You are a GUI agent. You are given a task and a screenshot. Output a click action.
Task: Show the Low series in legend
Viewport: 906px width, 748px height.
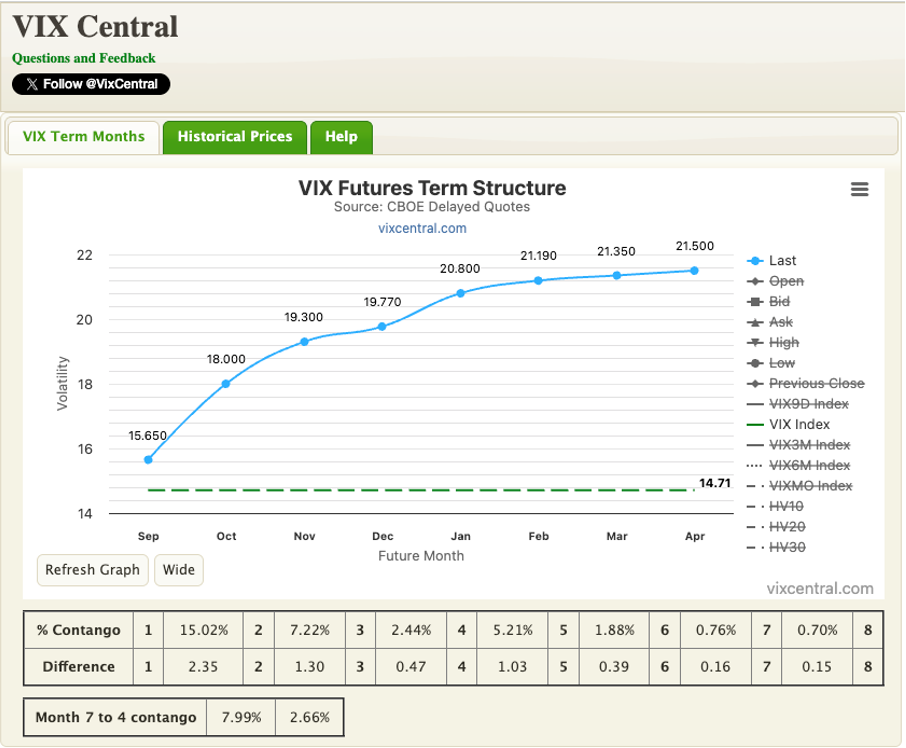771,363
